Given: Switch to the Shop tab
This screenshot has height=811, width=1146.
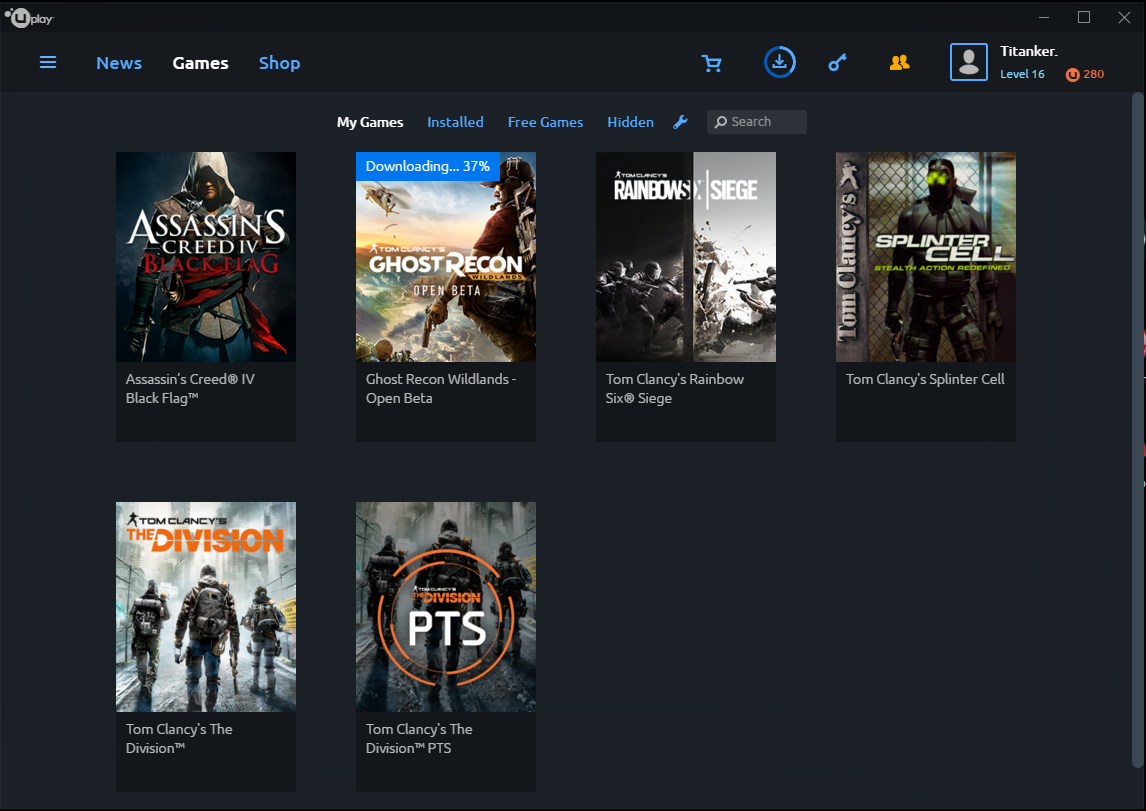Looking at the screenshot, I should 279,63.
